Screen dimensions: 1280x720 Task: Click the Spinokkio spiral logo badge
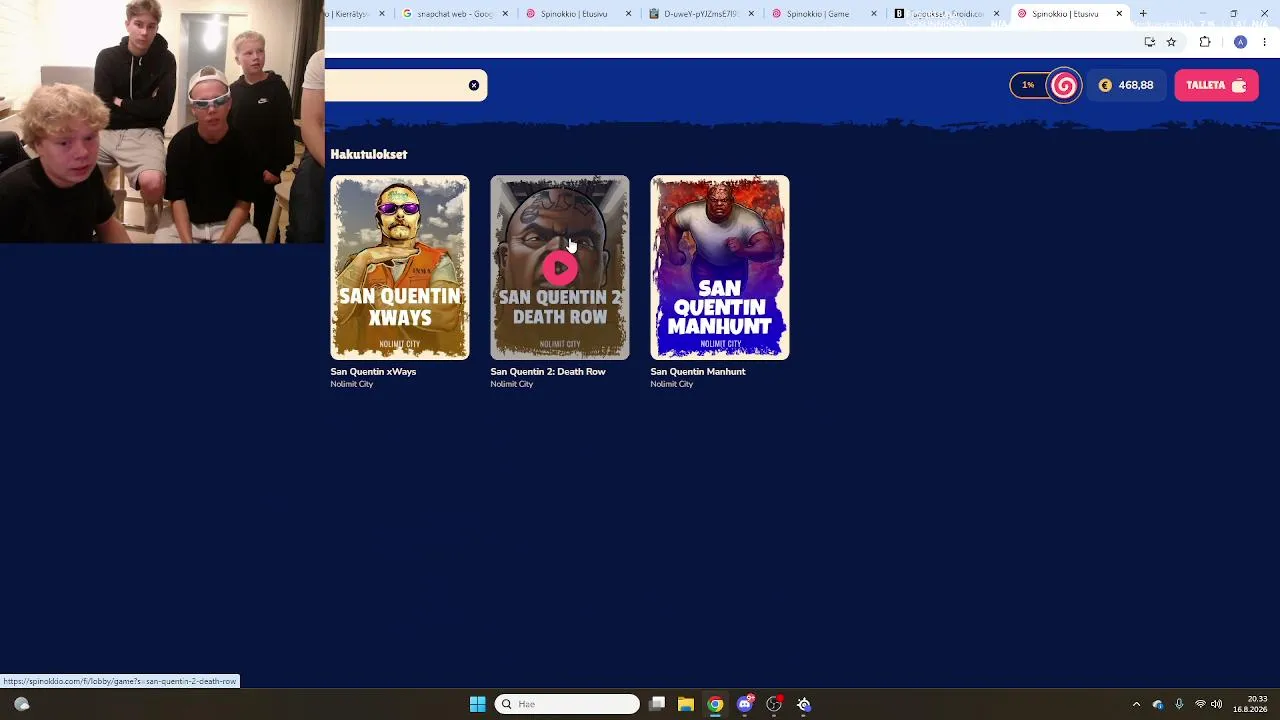tap(1064, 85)
